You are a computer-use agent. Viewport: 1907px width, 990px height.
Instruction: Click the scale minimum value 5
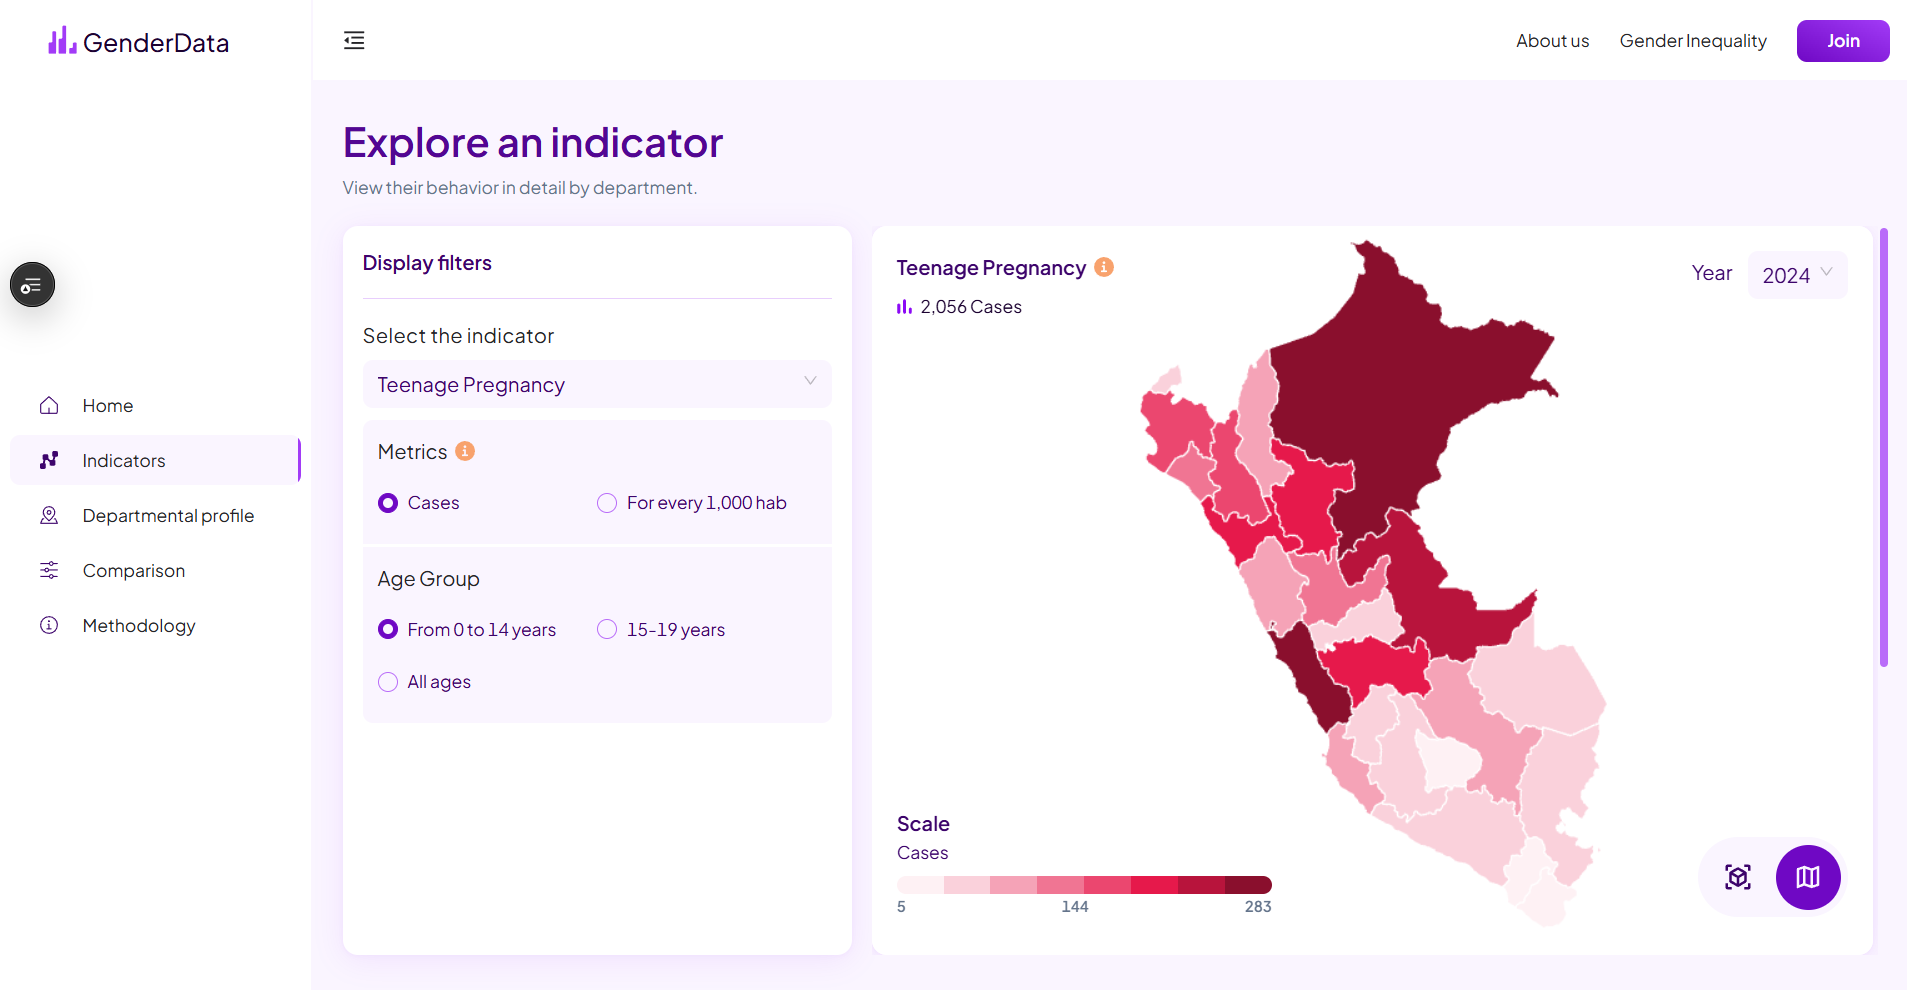(901, 907)
